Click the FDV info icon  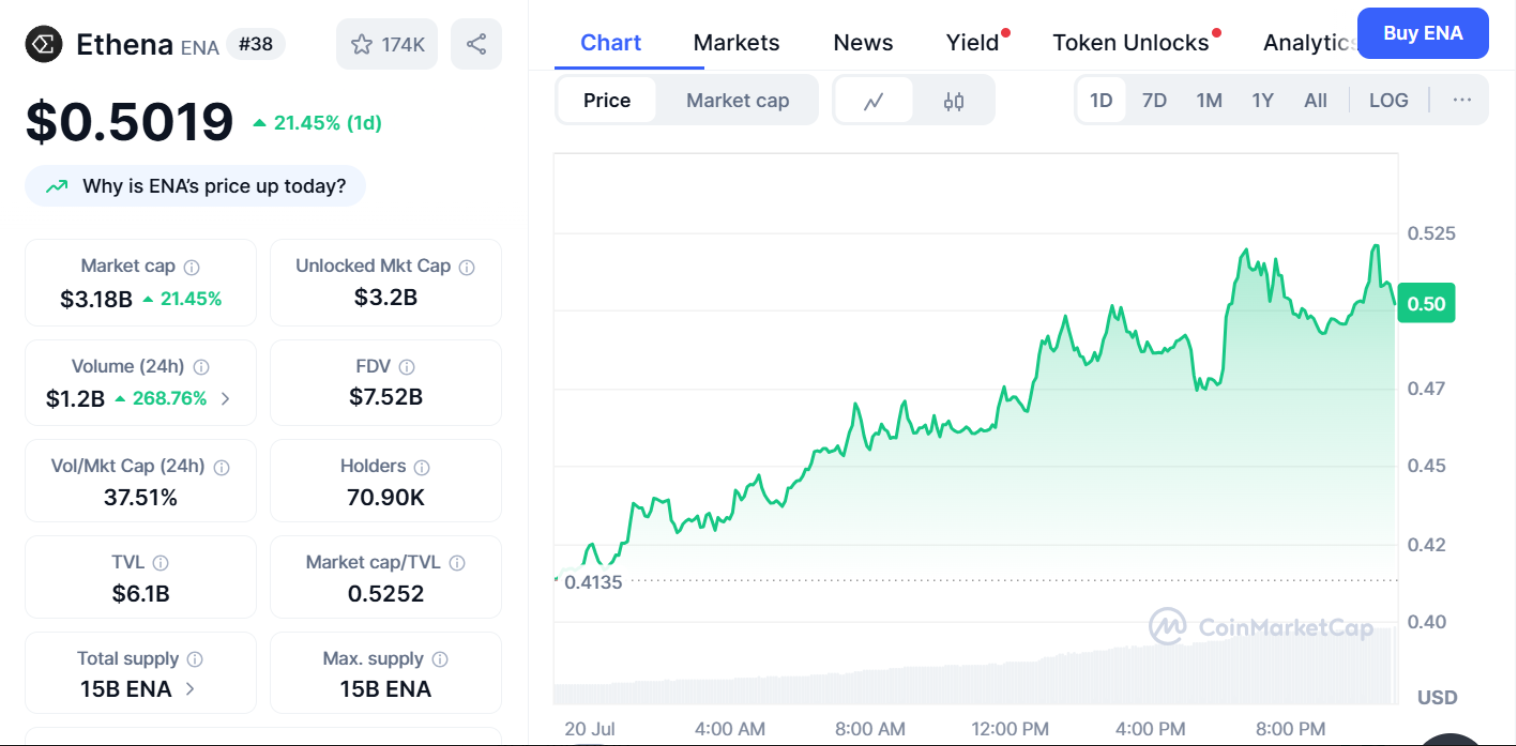(x=407, y=367)
